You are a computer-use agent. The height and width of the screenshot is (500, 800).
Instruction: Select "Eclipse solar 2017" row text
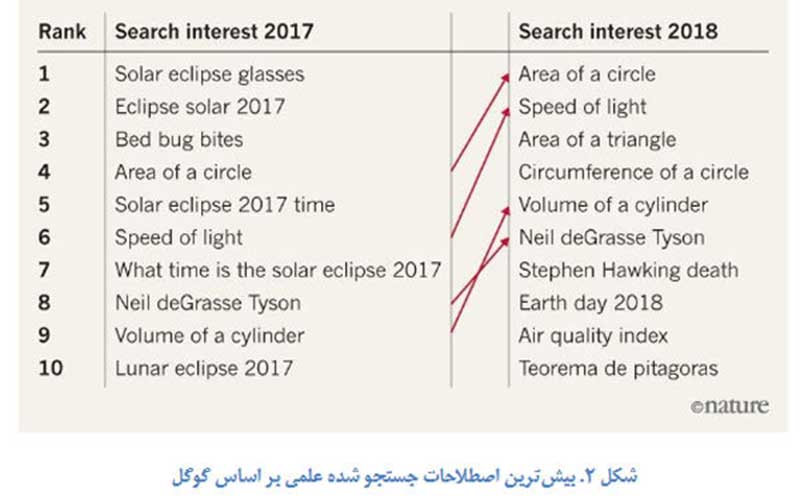point(200,107)
